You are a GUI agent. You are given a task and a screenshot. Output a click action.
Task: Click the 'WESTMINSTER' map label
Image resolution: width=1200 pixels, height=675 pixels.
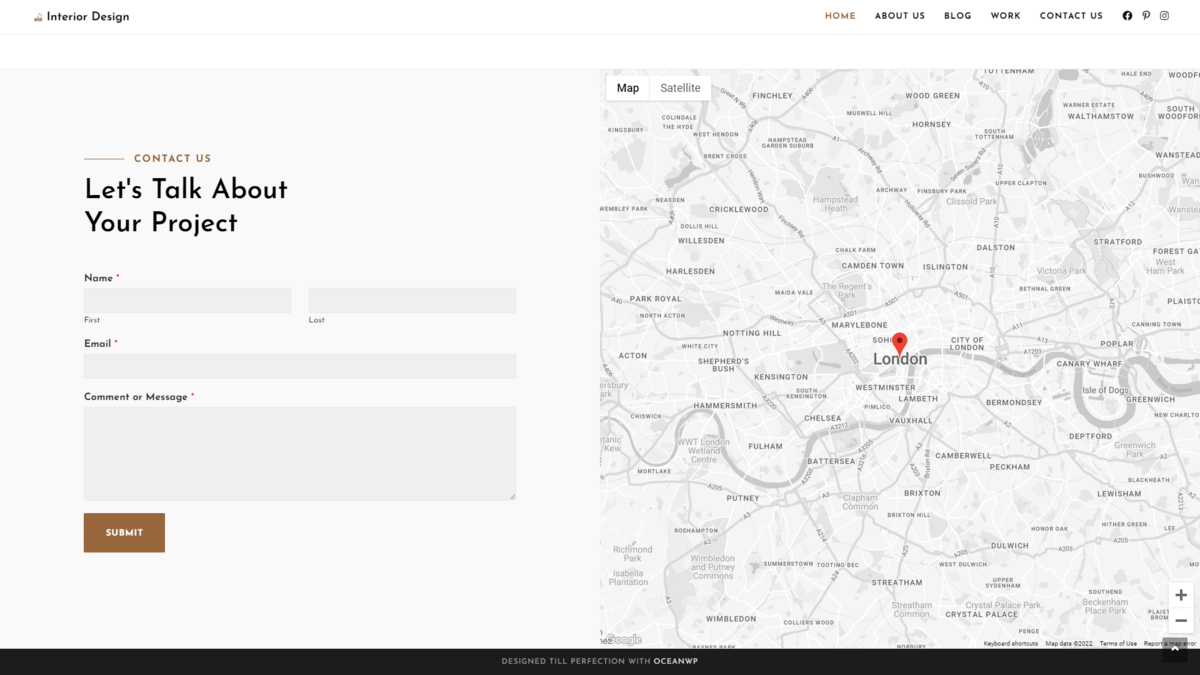[885, 387]
